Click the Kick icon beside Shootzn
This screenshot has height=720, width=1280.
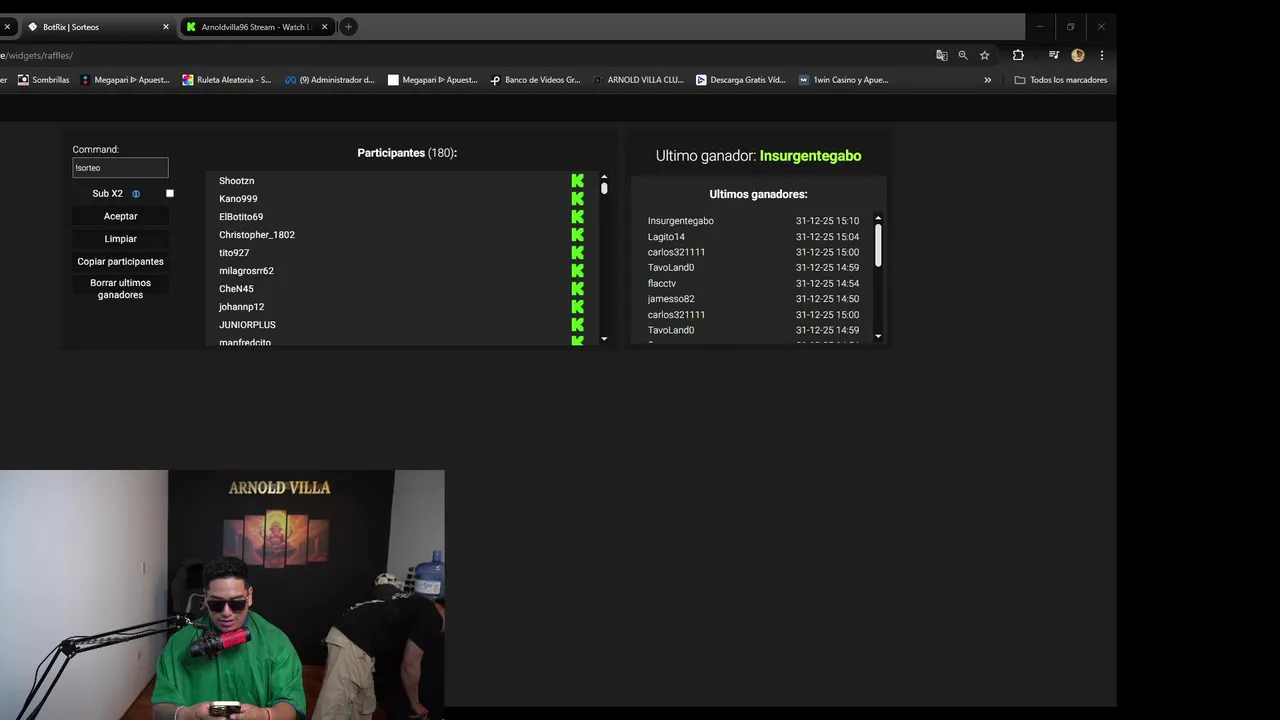577,181
